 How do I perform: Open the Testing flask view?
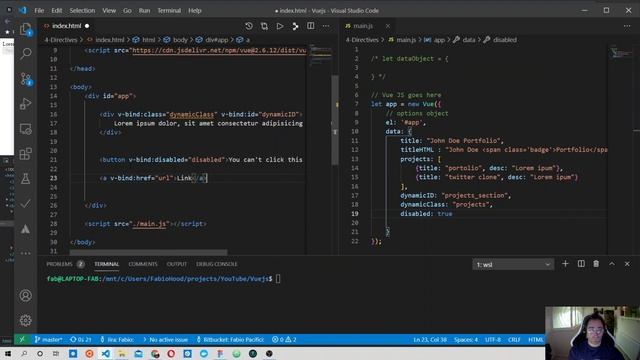pos(26,179)
